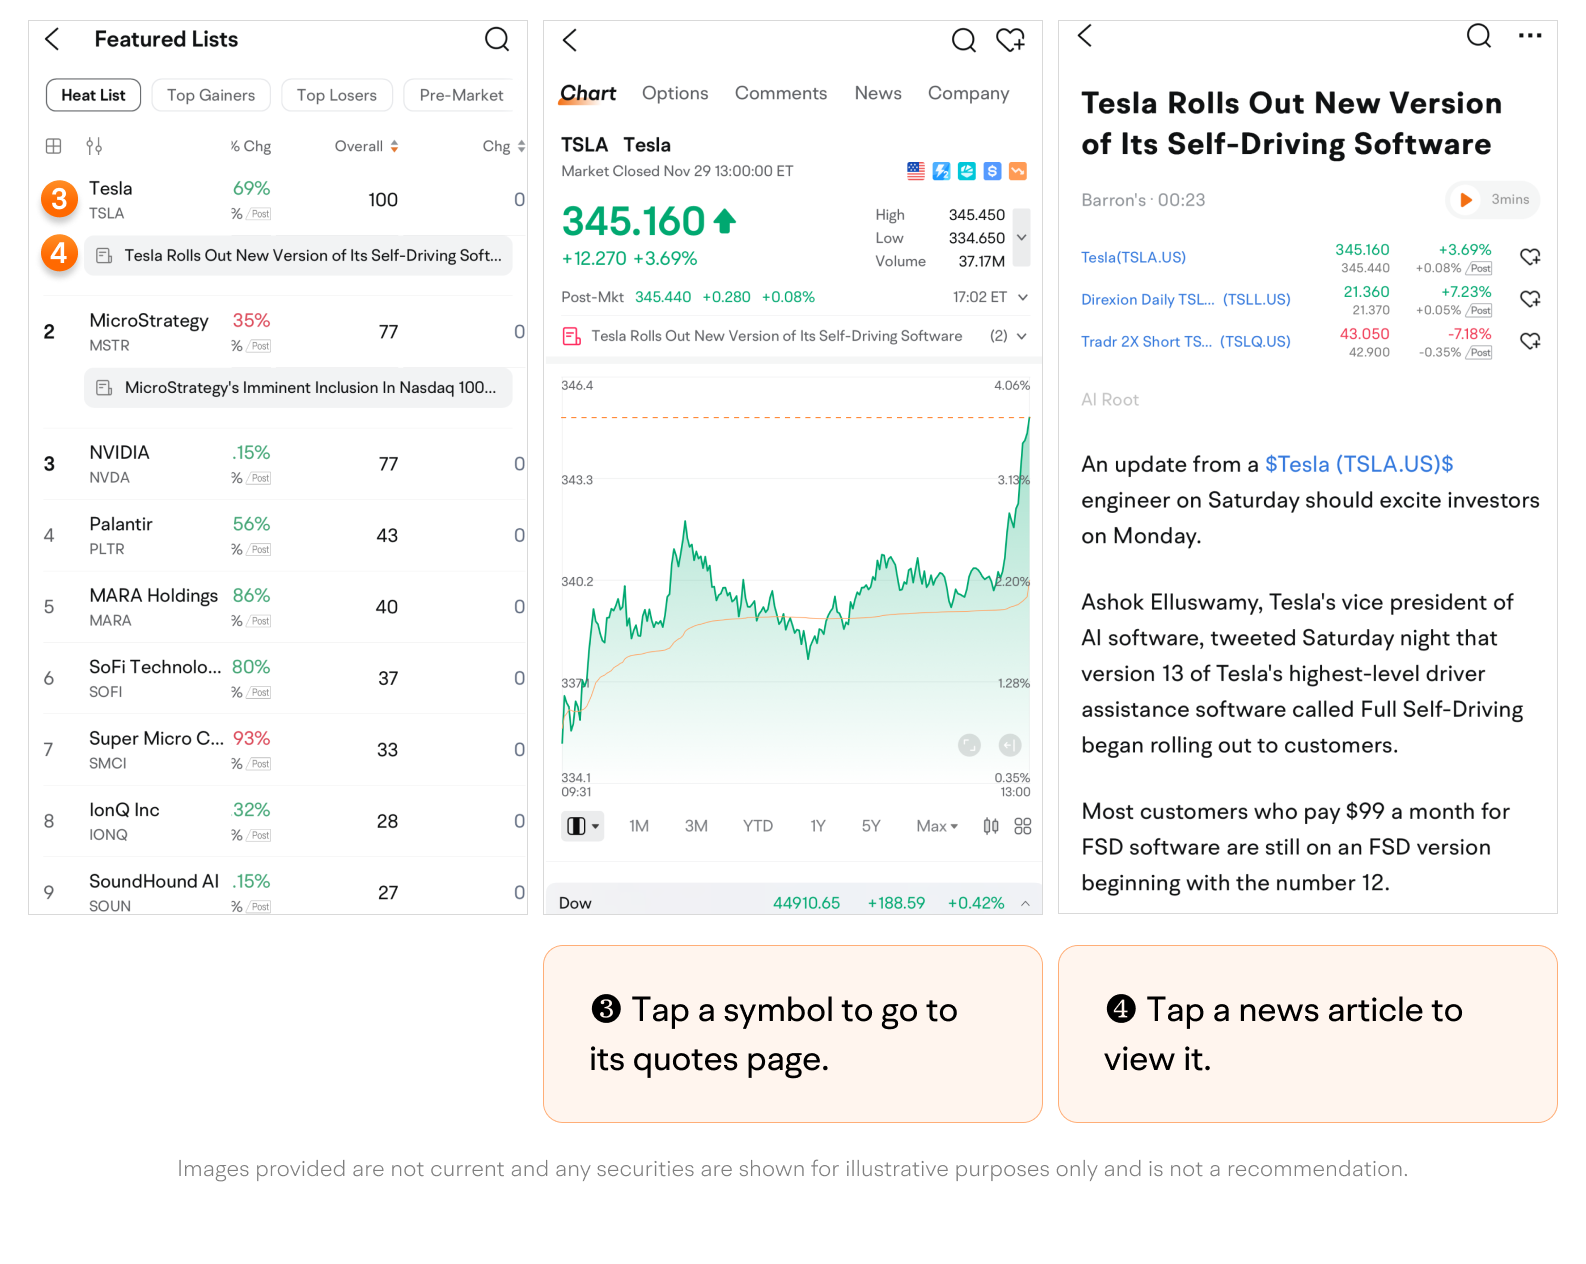Viewport: 1586px width, 1264px height.
Task: Open the Company tab
Action: [x=968, y=93]
